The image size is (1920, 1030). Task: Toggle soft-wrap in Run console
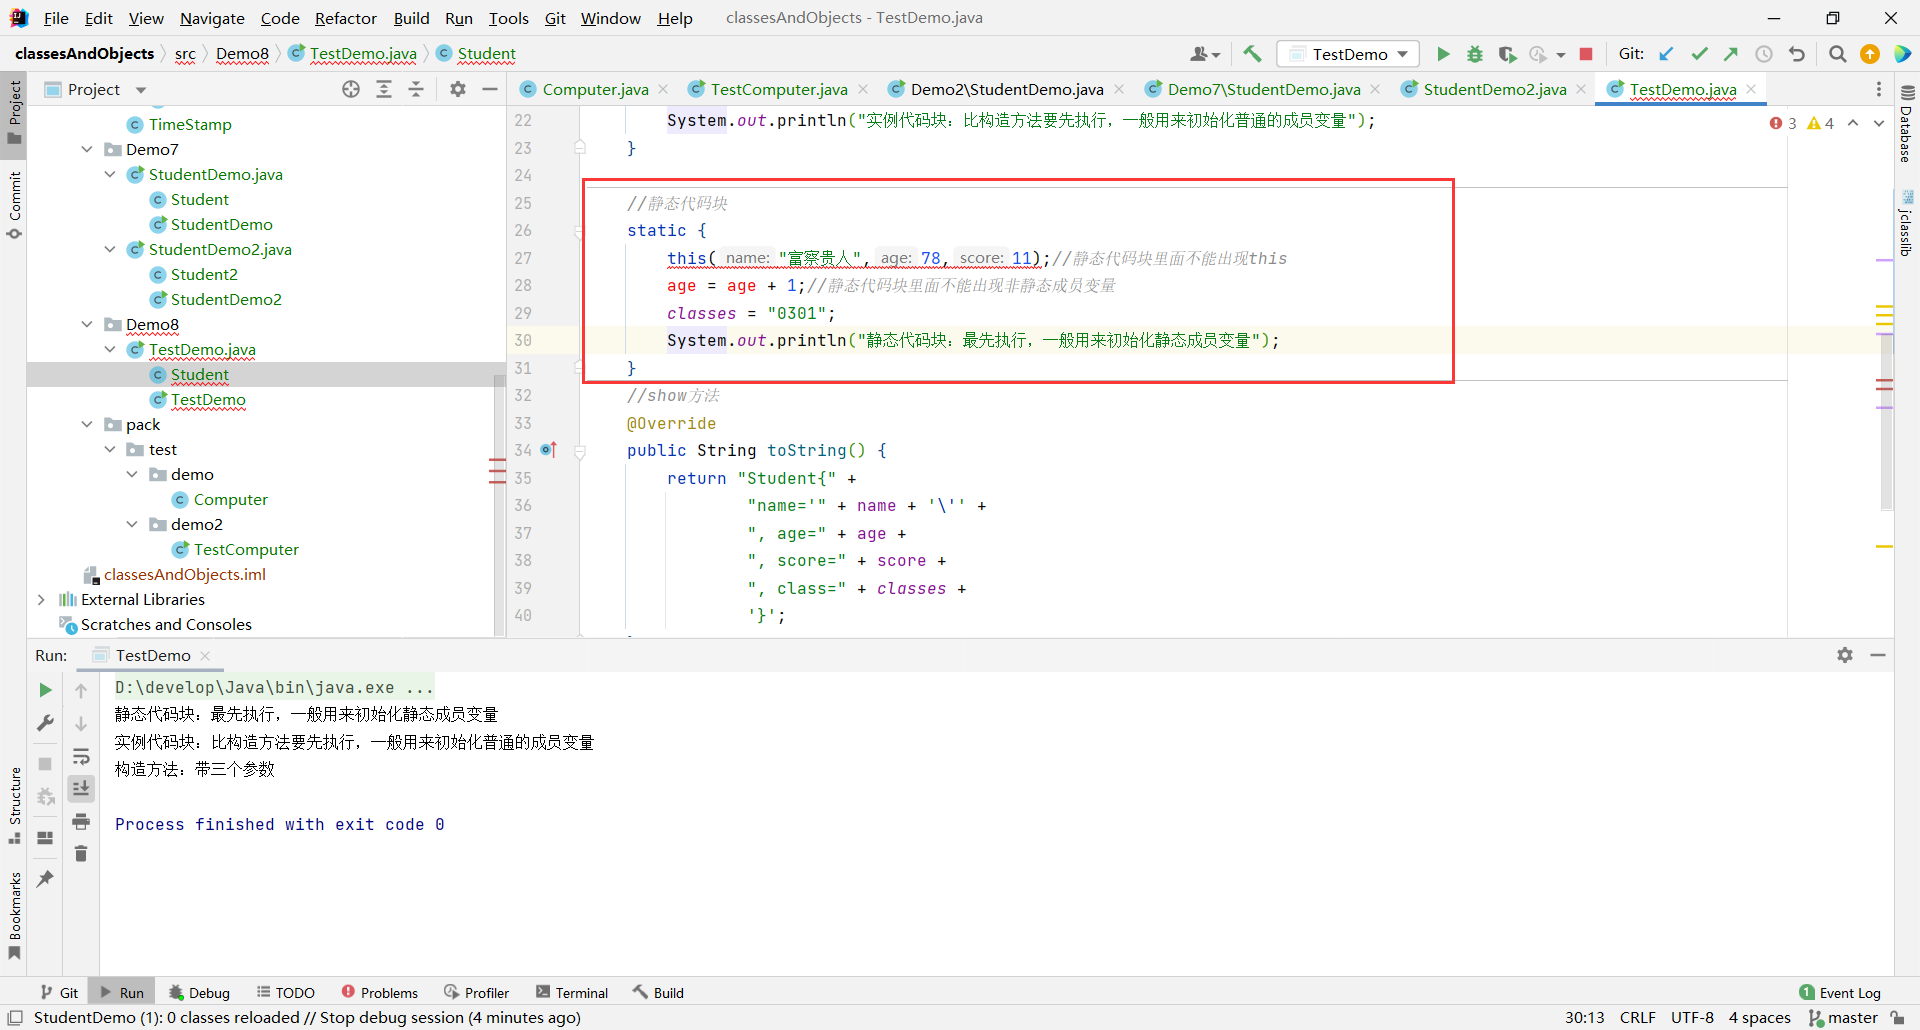(81, 756)
